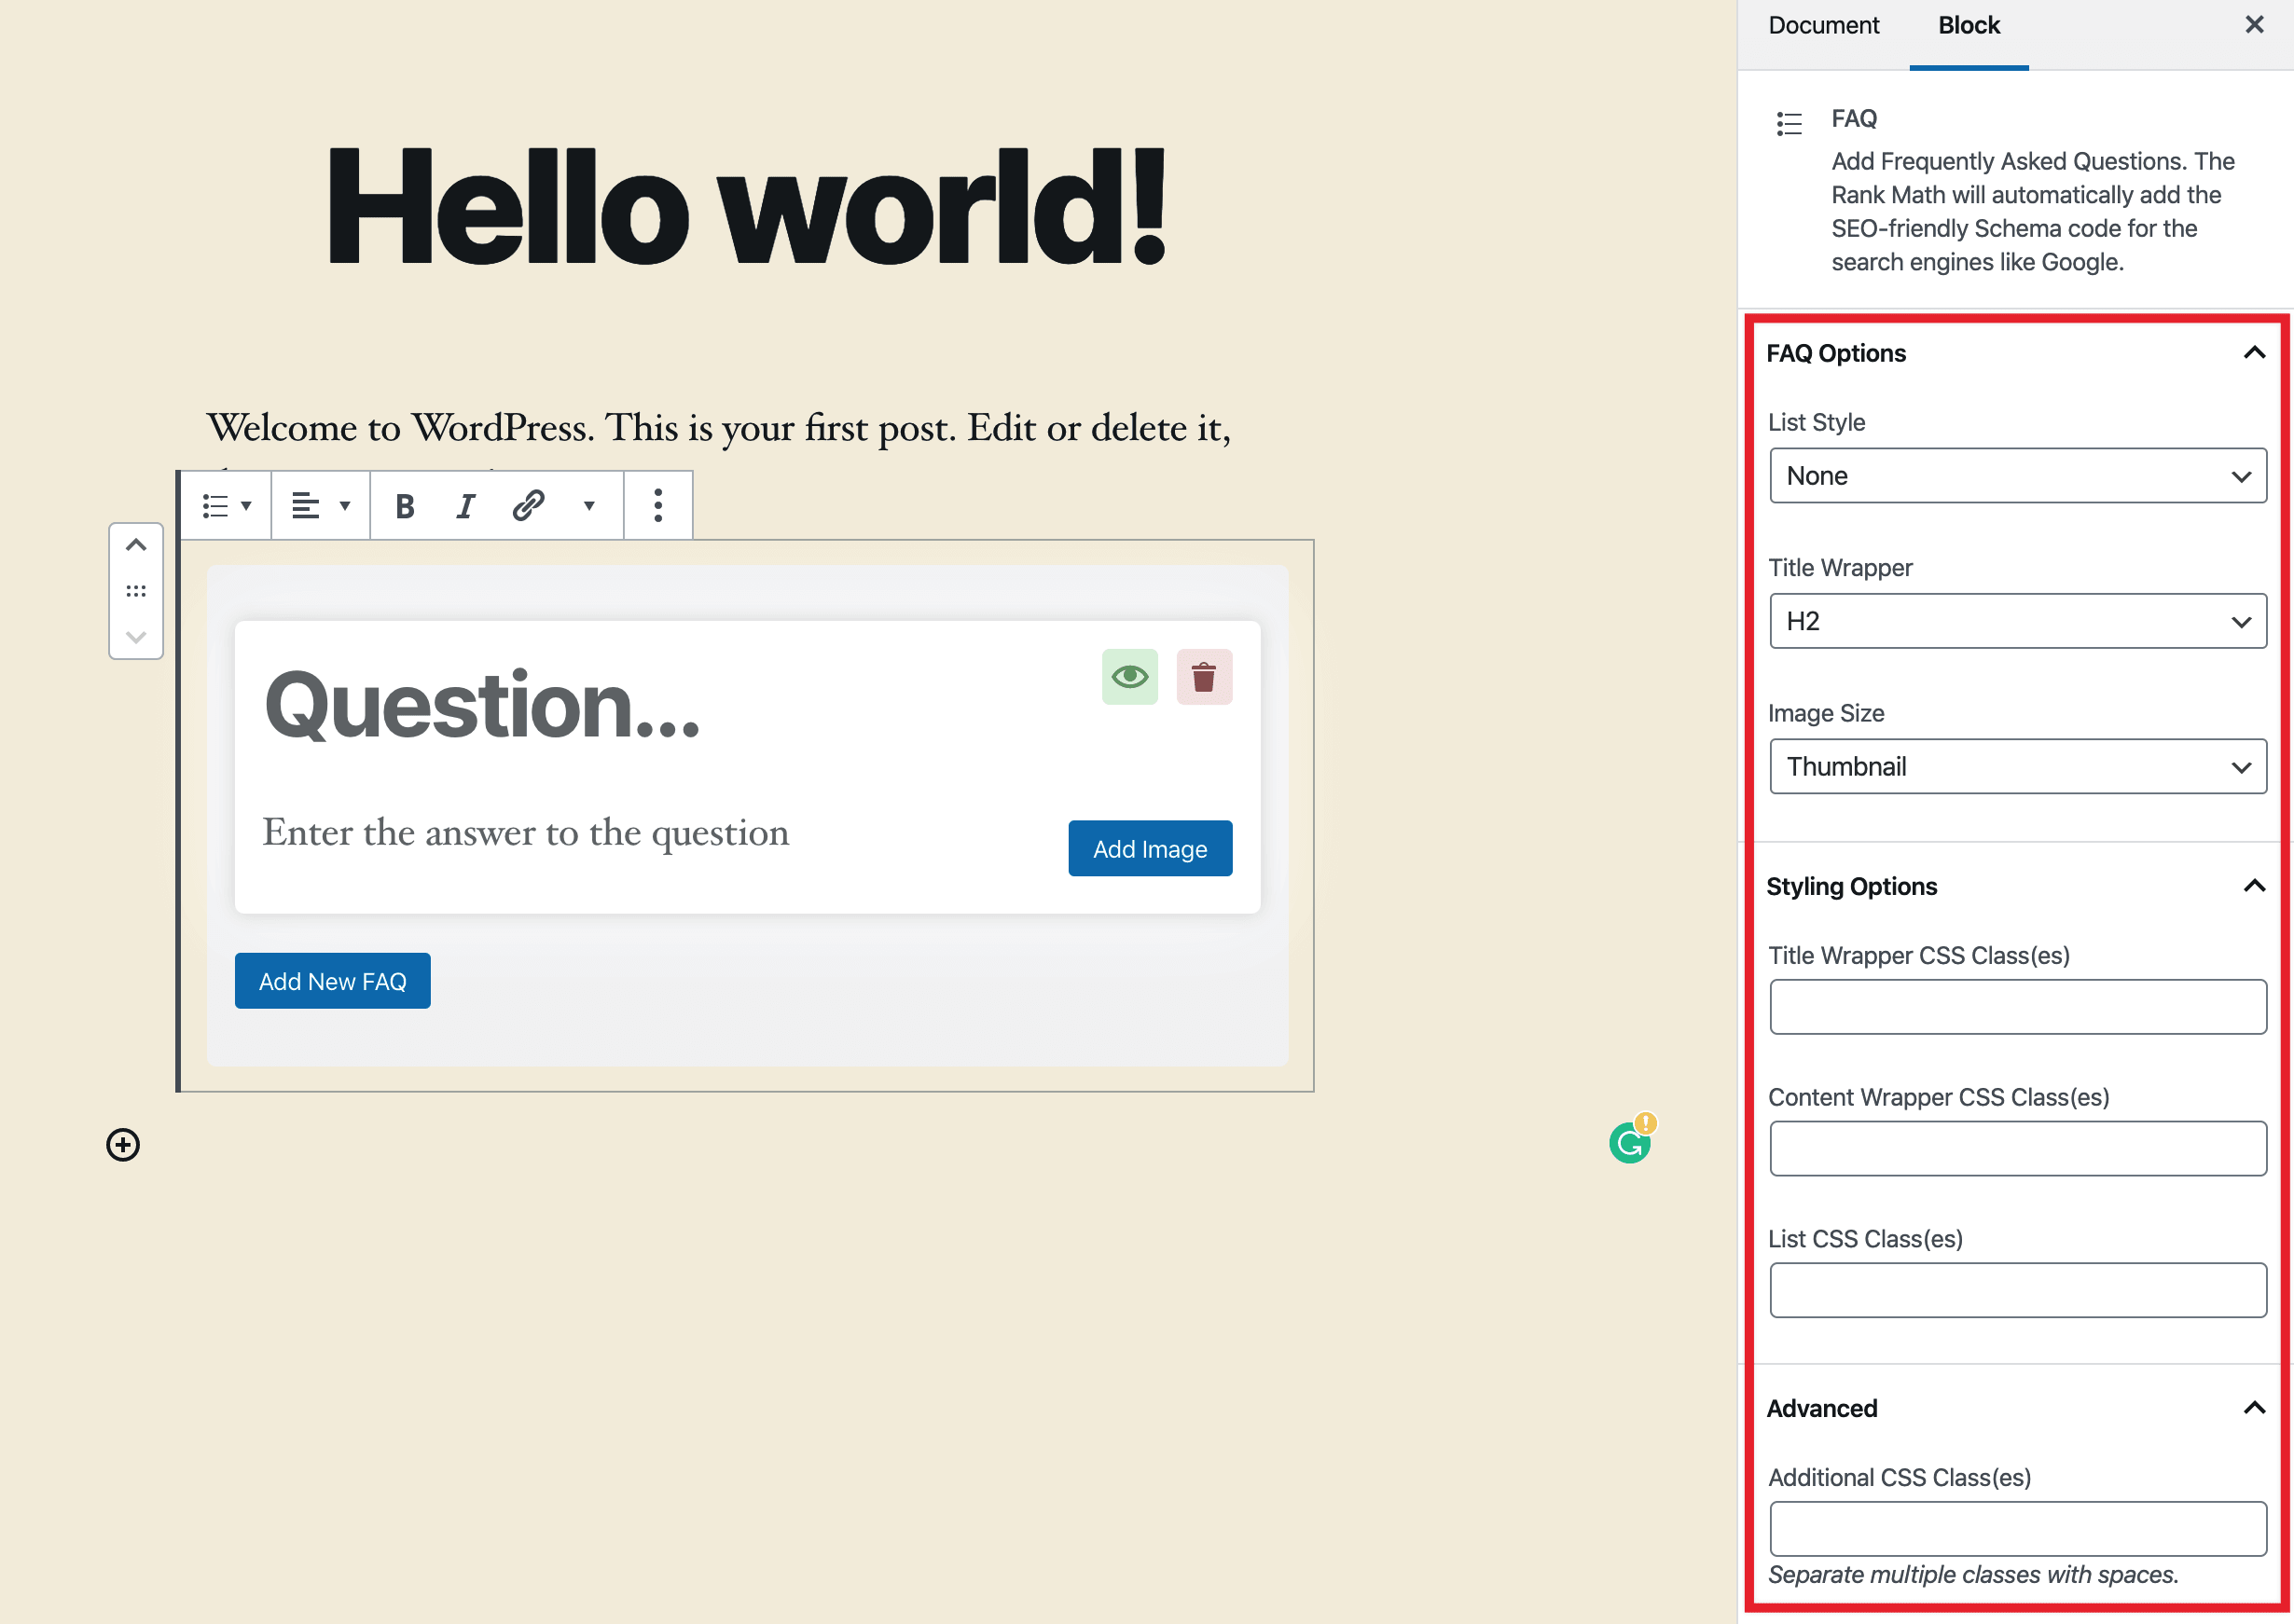
Task: Click the Bold formatting icon
Action: click(x=405, y=506)
